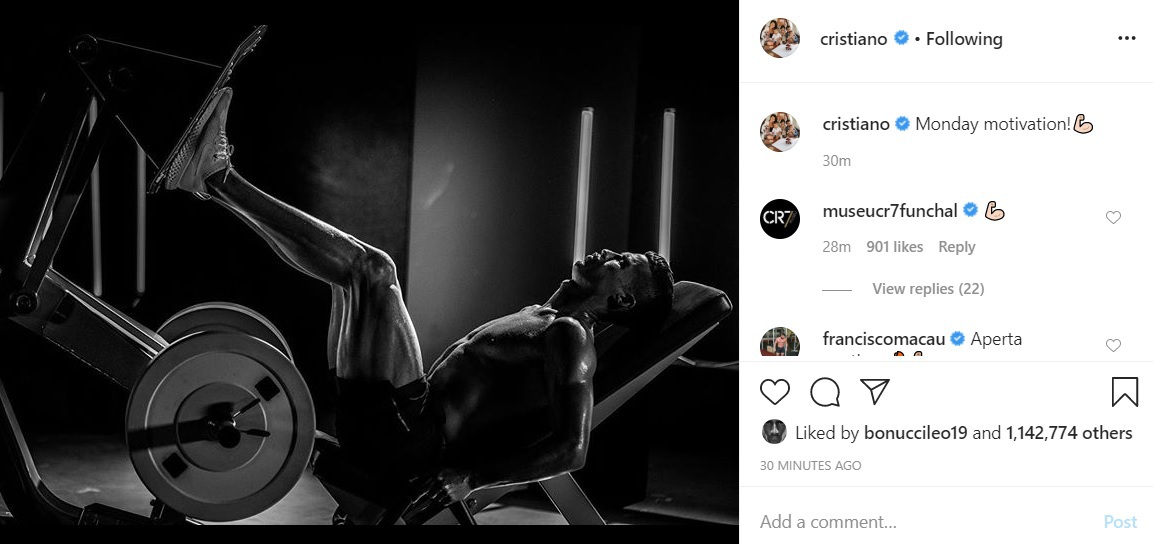Show the 901 likes on the comment

894,247
